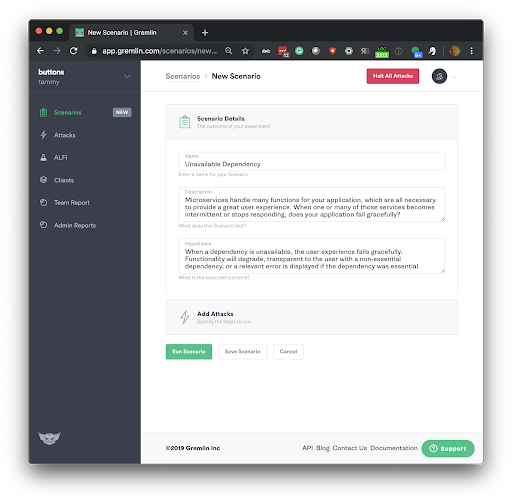Click the Chrome profile avatar
512x502 pixels.
coord(455,51)
